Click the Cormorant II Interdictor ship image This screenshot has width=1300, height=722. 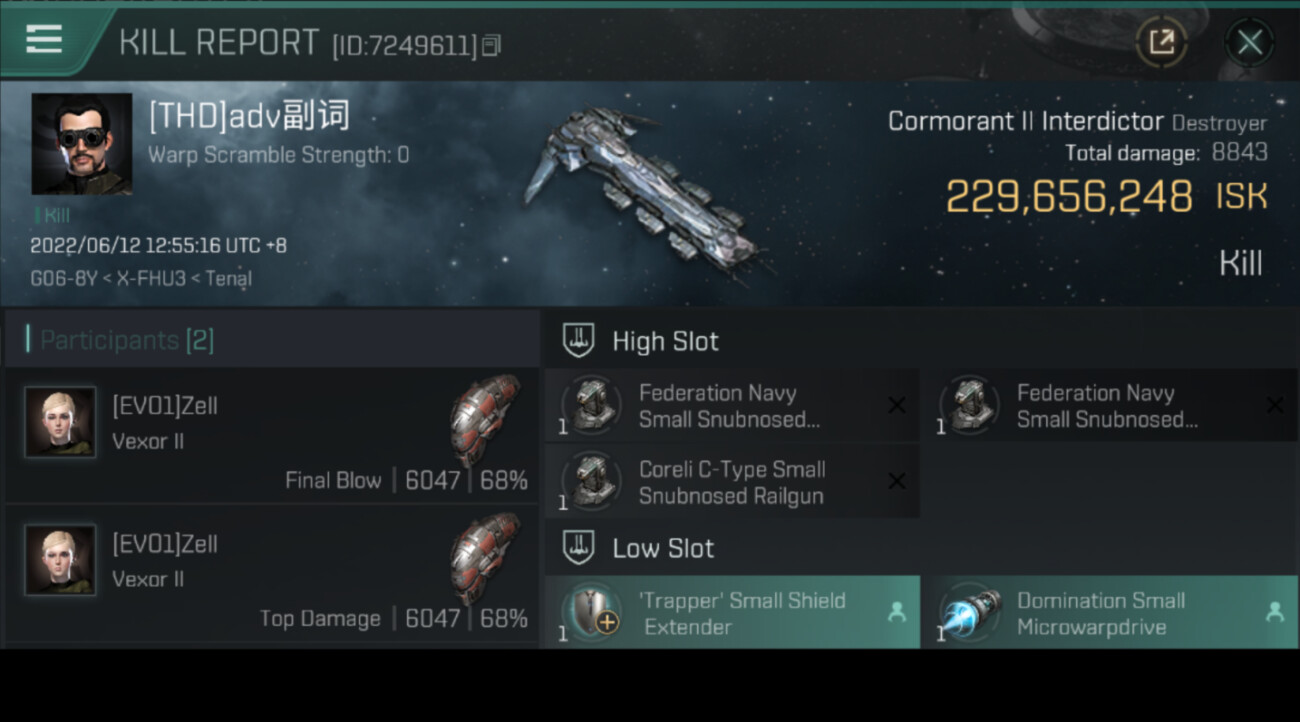(645, 190)
